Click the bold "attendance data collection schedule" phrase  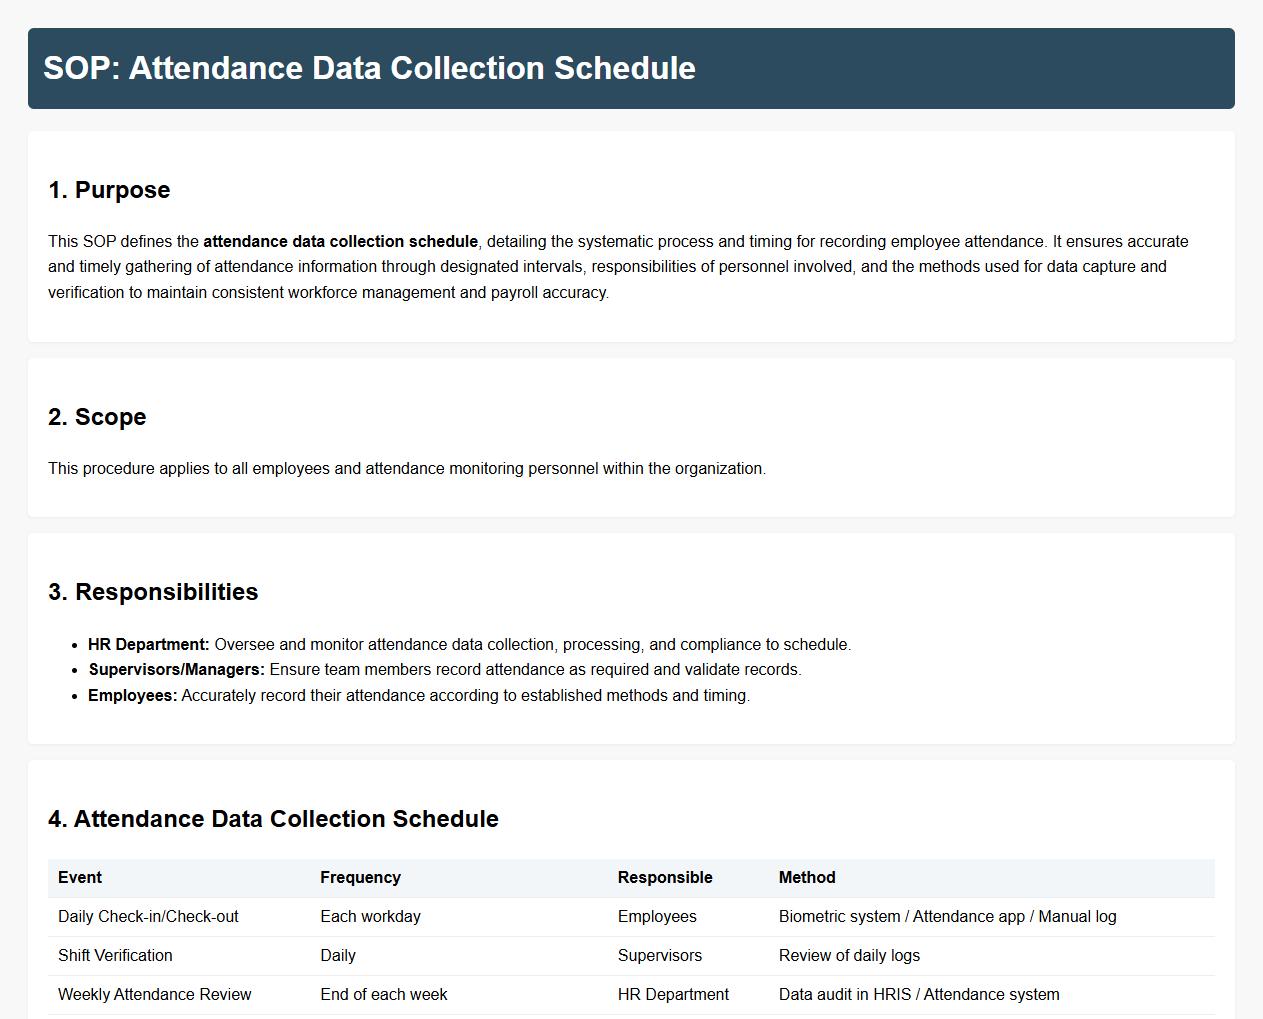click(x=340, y=241)
